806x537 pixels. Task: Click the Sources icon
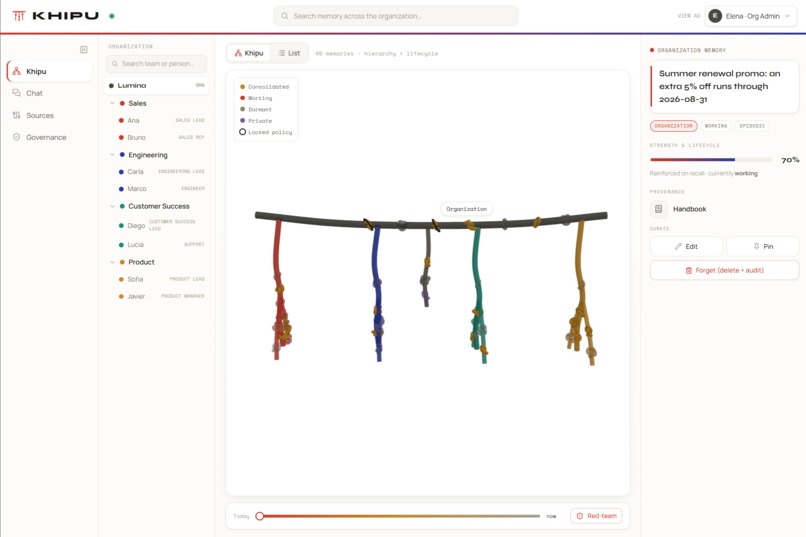[16, 116]
